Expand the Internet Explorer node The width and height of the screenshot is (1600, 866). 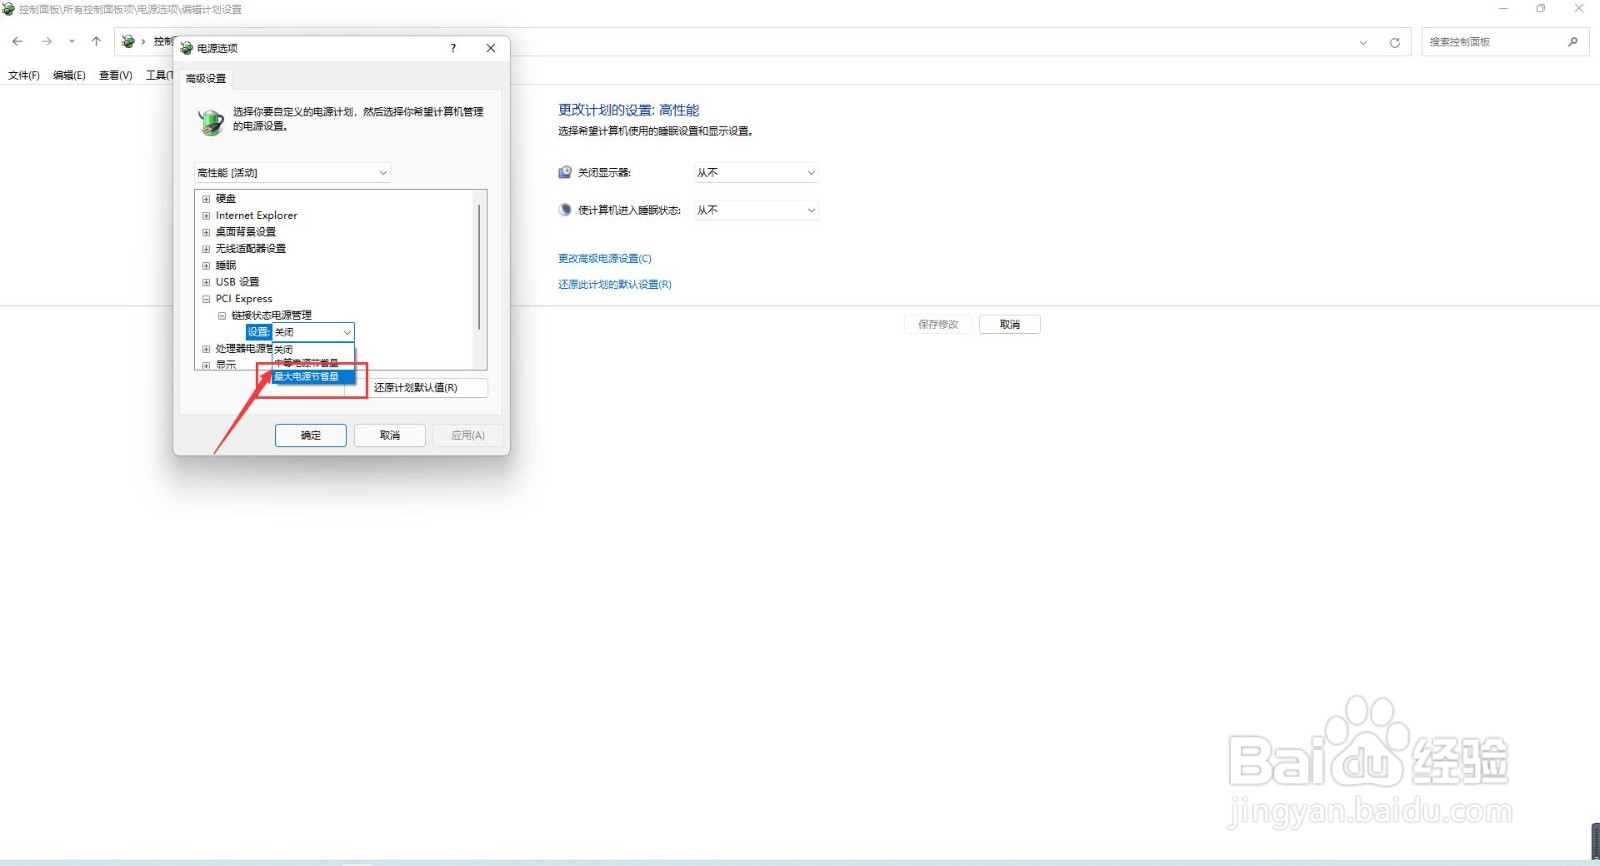[206, 215]
